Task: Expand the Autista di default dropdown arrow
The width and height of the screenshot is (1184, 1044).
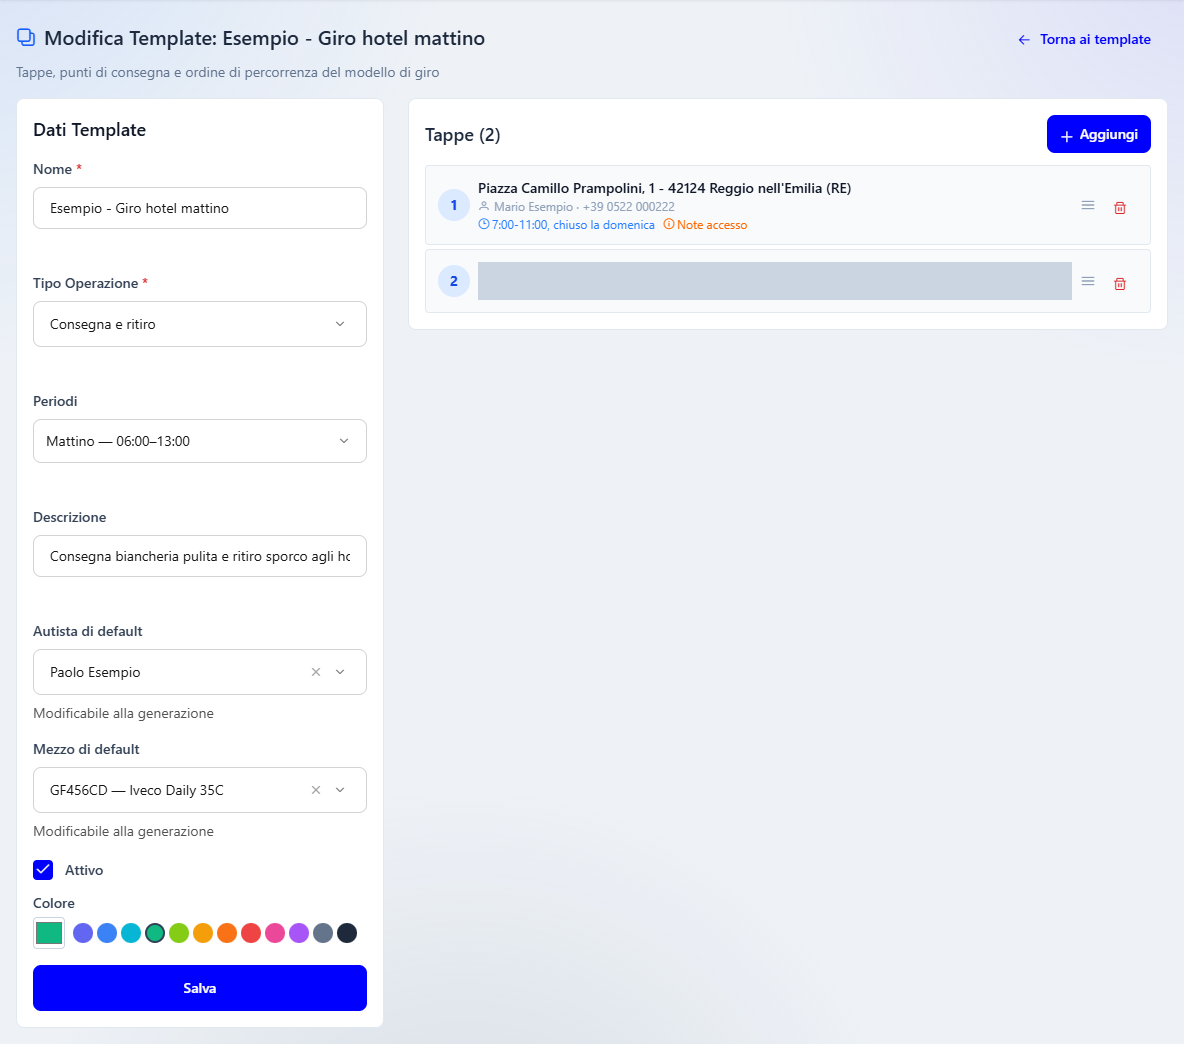Action: point(341,672)
